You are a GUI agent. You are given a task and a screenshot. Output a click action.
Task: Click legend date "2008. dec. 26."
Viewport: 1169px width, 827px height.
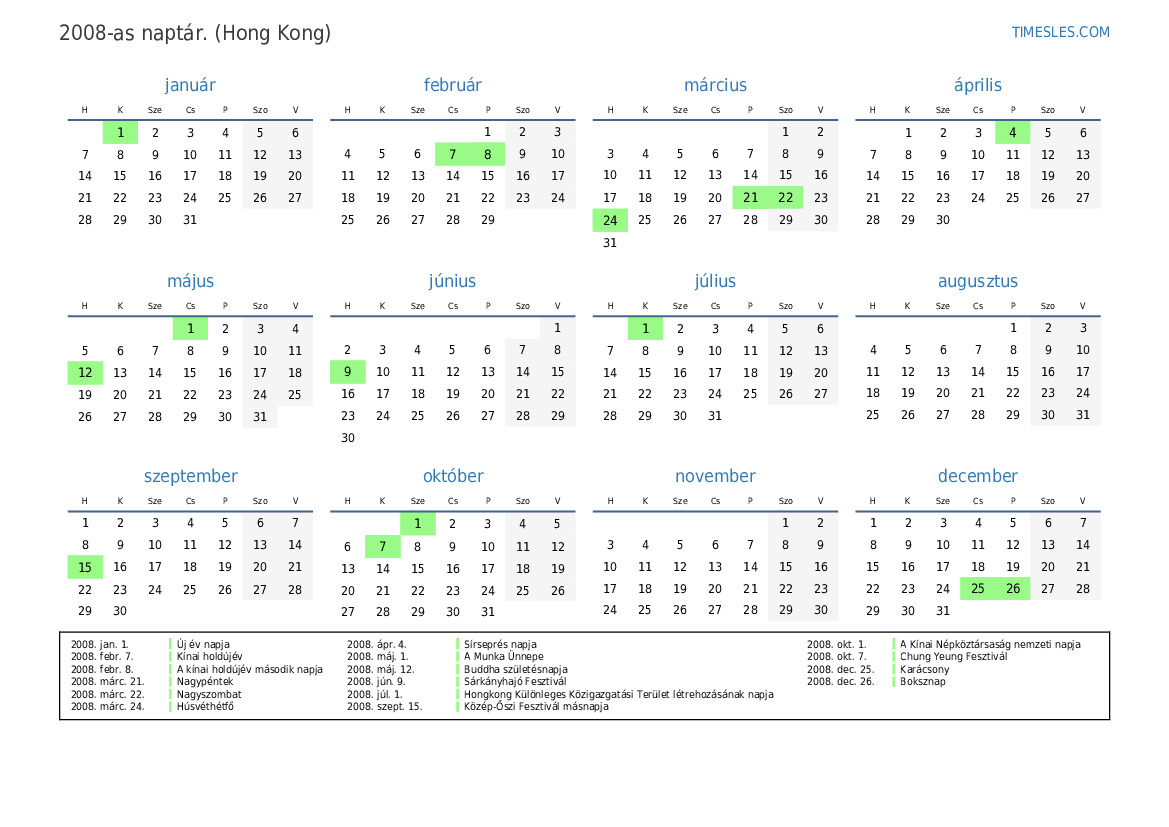[x=840, y=682]
